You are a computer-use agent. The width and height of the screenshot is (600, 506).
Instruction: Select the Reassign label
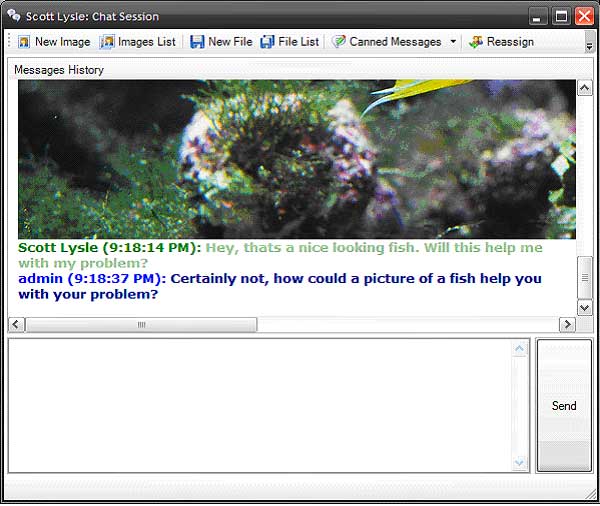click(x=510, y=42)
